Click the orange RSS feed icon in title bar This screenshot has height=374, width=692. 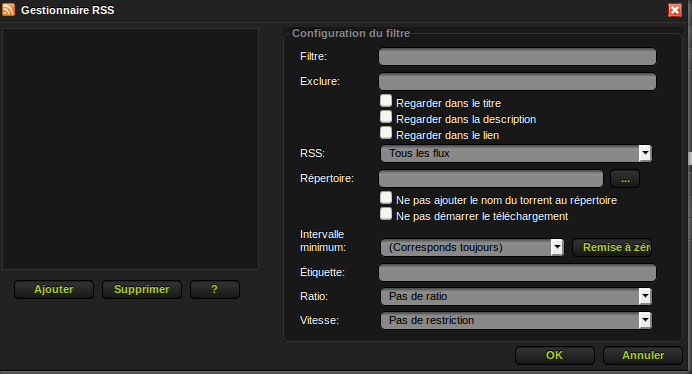(8, 10)
